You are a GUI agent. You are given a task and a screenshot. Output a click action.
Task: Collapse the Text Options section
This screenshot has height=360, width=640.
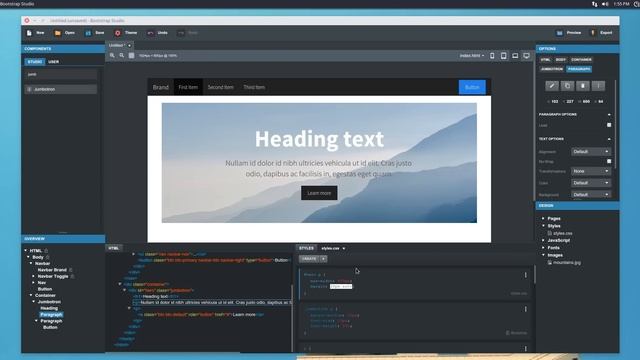point(609,139)
